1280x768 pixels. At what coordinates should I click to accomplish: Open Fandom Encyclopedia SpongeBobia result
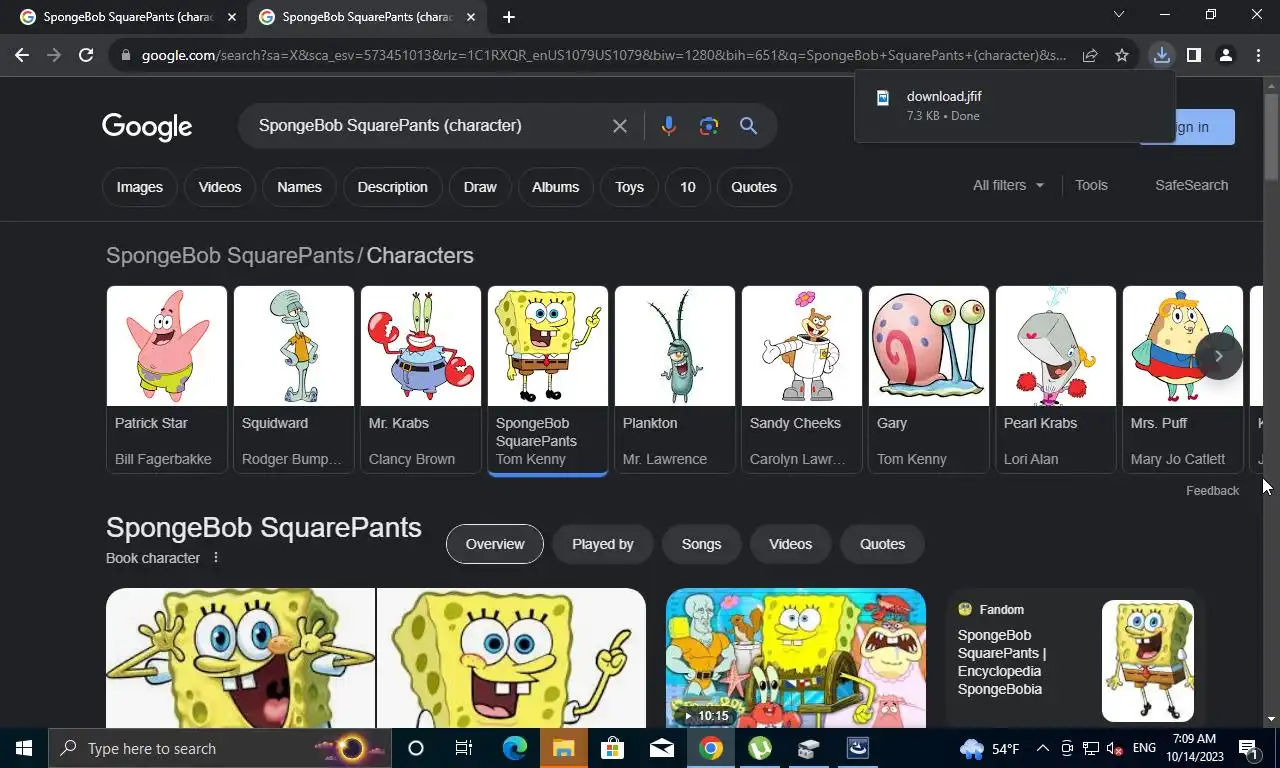coord(1075,660)
